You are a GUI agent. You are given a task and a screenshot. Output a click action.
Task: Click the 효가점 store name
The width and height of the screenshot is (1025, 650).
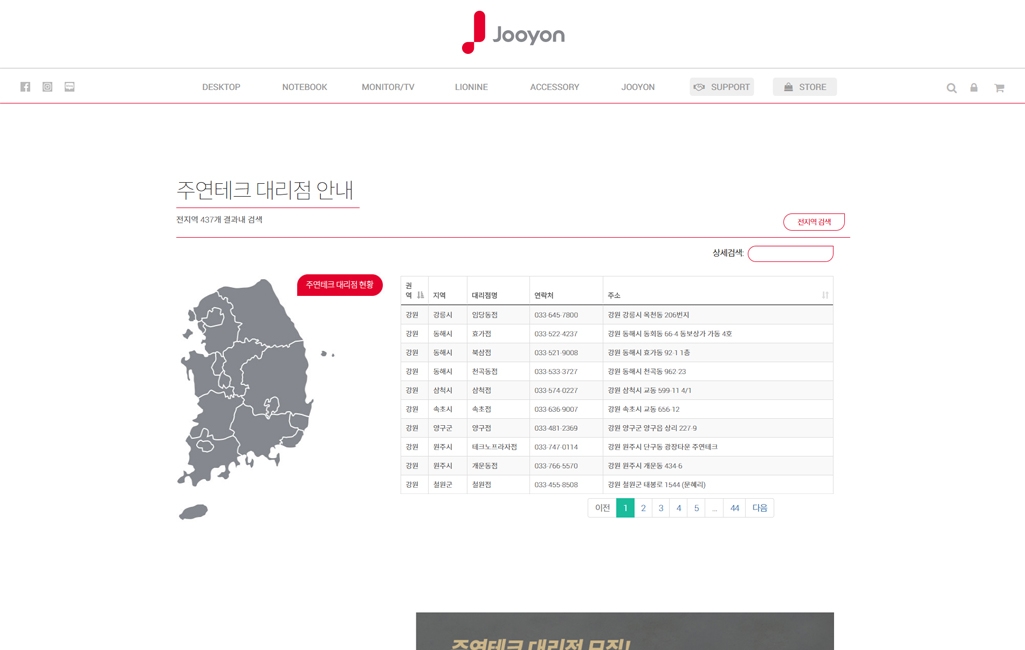point(481,334)
